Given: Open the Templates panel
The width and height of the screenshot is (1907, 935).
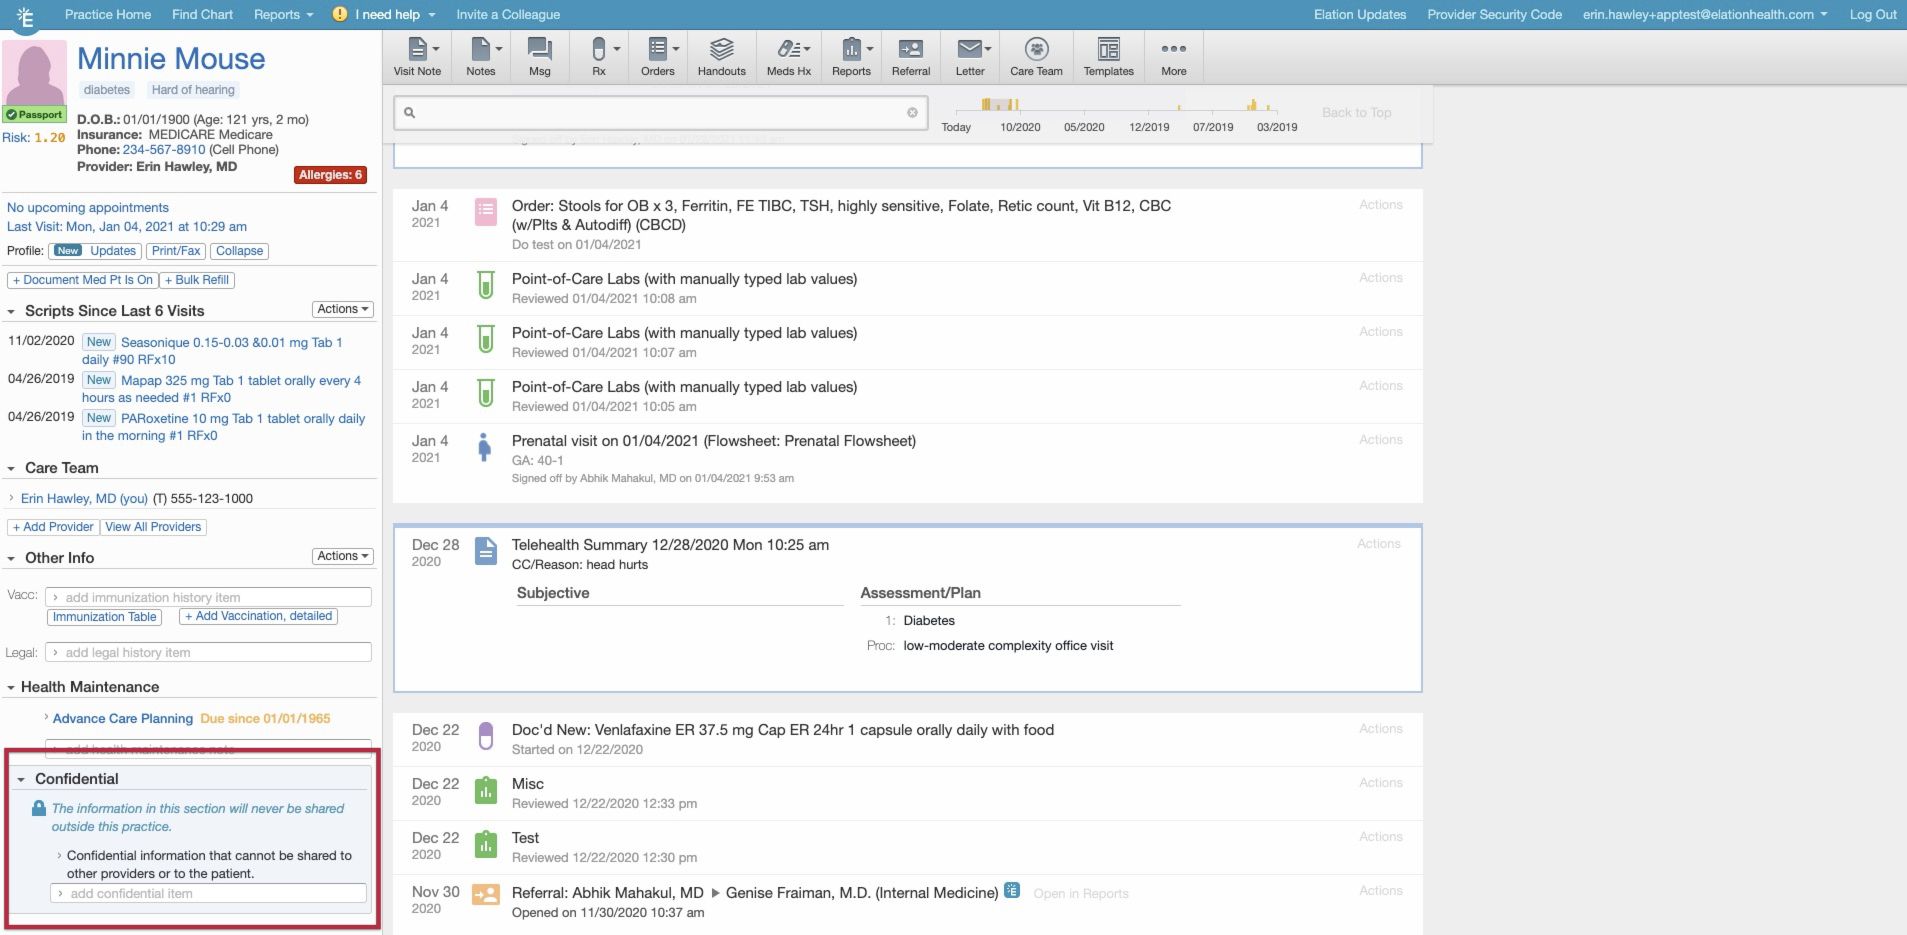Looking at the screenshot, I should [1108, 56].
